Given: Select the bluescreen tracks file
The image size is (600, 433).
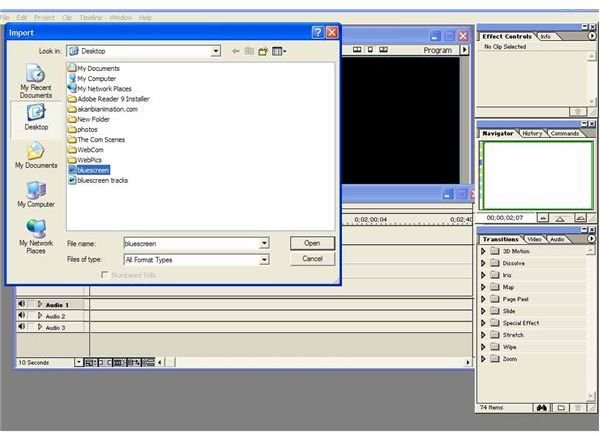Looking at the screenshot, I should (102, 180).
